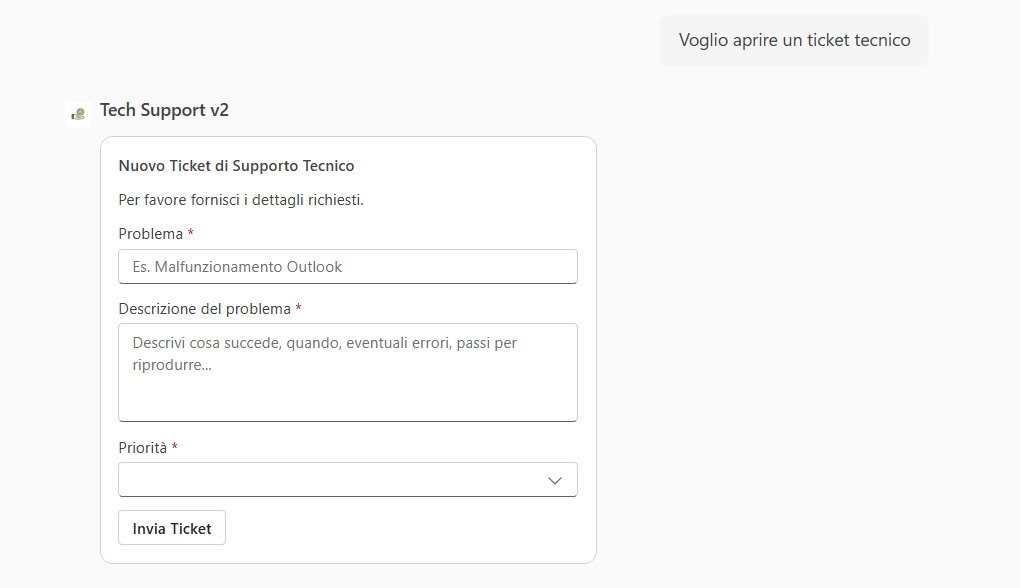Click the 'Per favore fornisci i dettagli richiesti' text
Screen dimensions: 1020x588
click(x=241, y=200)
